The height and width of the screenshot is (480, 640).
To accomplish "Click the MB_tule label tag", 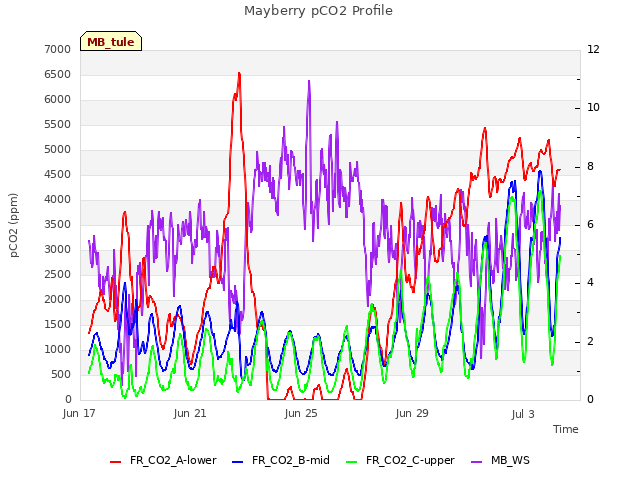I will click(x=111, y=42).
